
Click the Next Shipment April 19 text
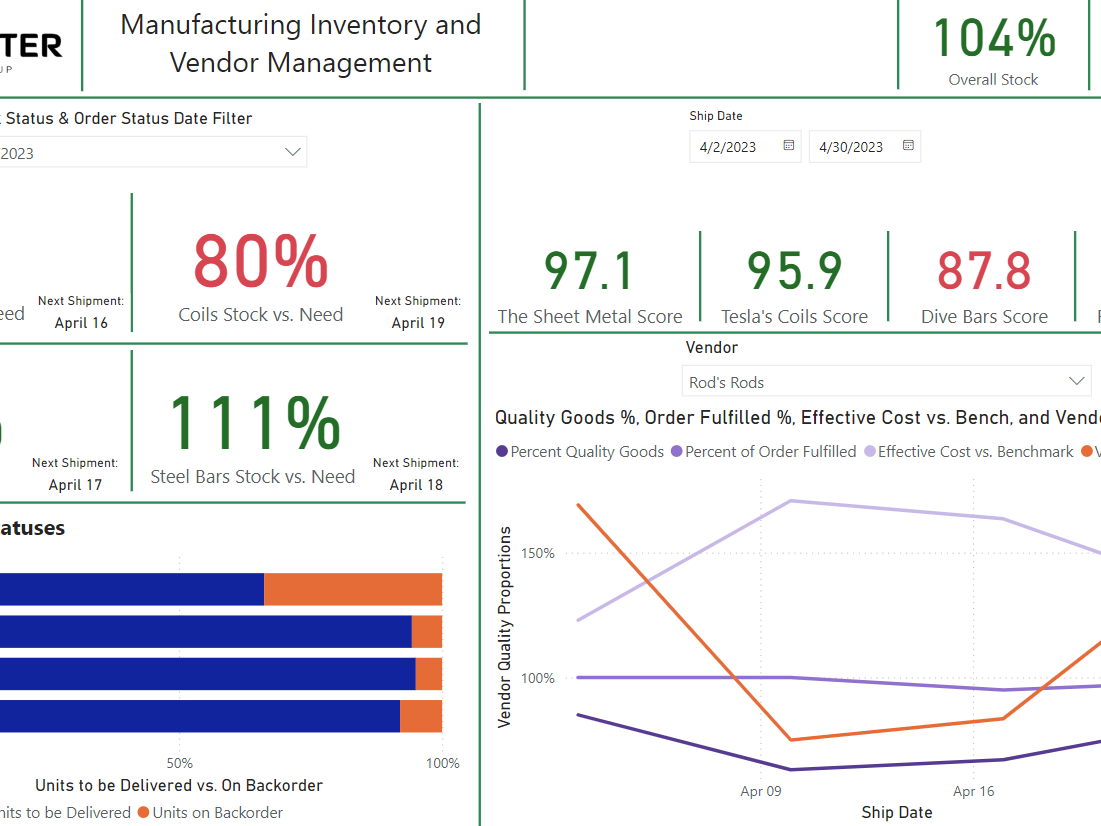pyautogui.click(x=418, y=312)
